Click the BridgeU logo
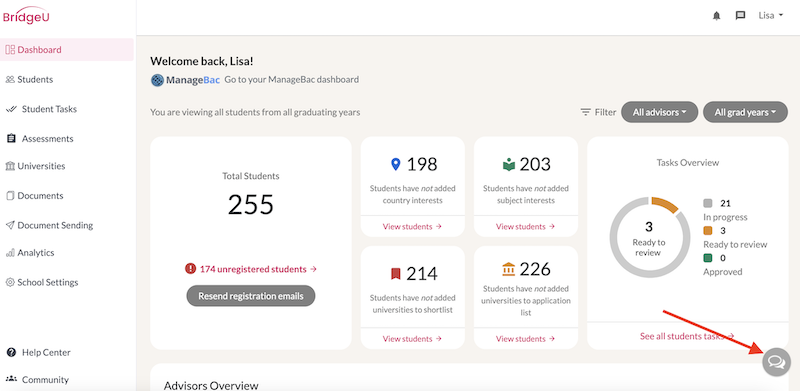Image resolution: width=800 pixels, height=391 pixels. tap(27, 16)
